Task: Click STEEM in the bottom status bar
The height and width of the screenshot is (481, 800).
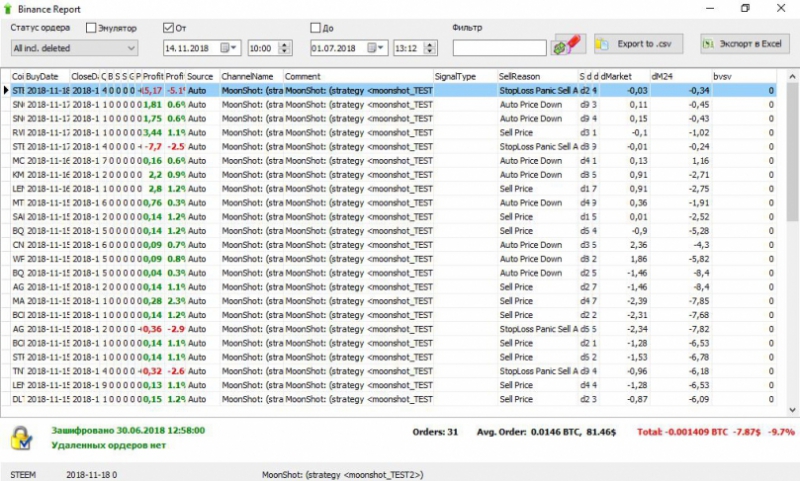Action: [23, 475]
